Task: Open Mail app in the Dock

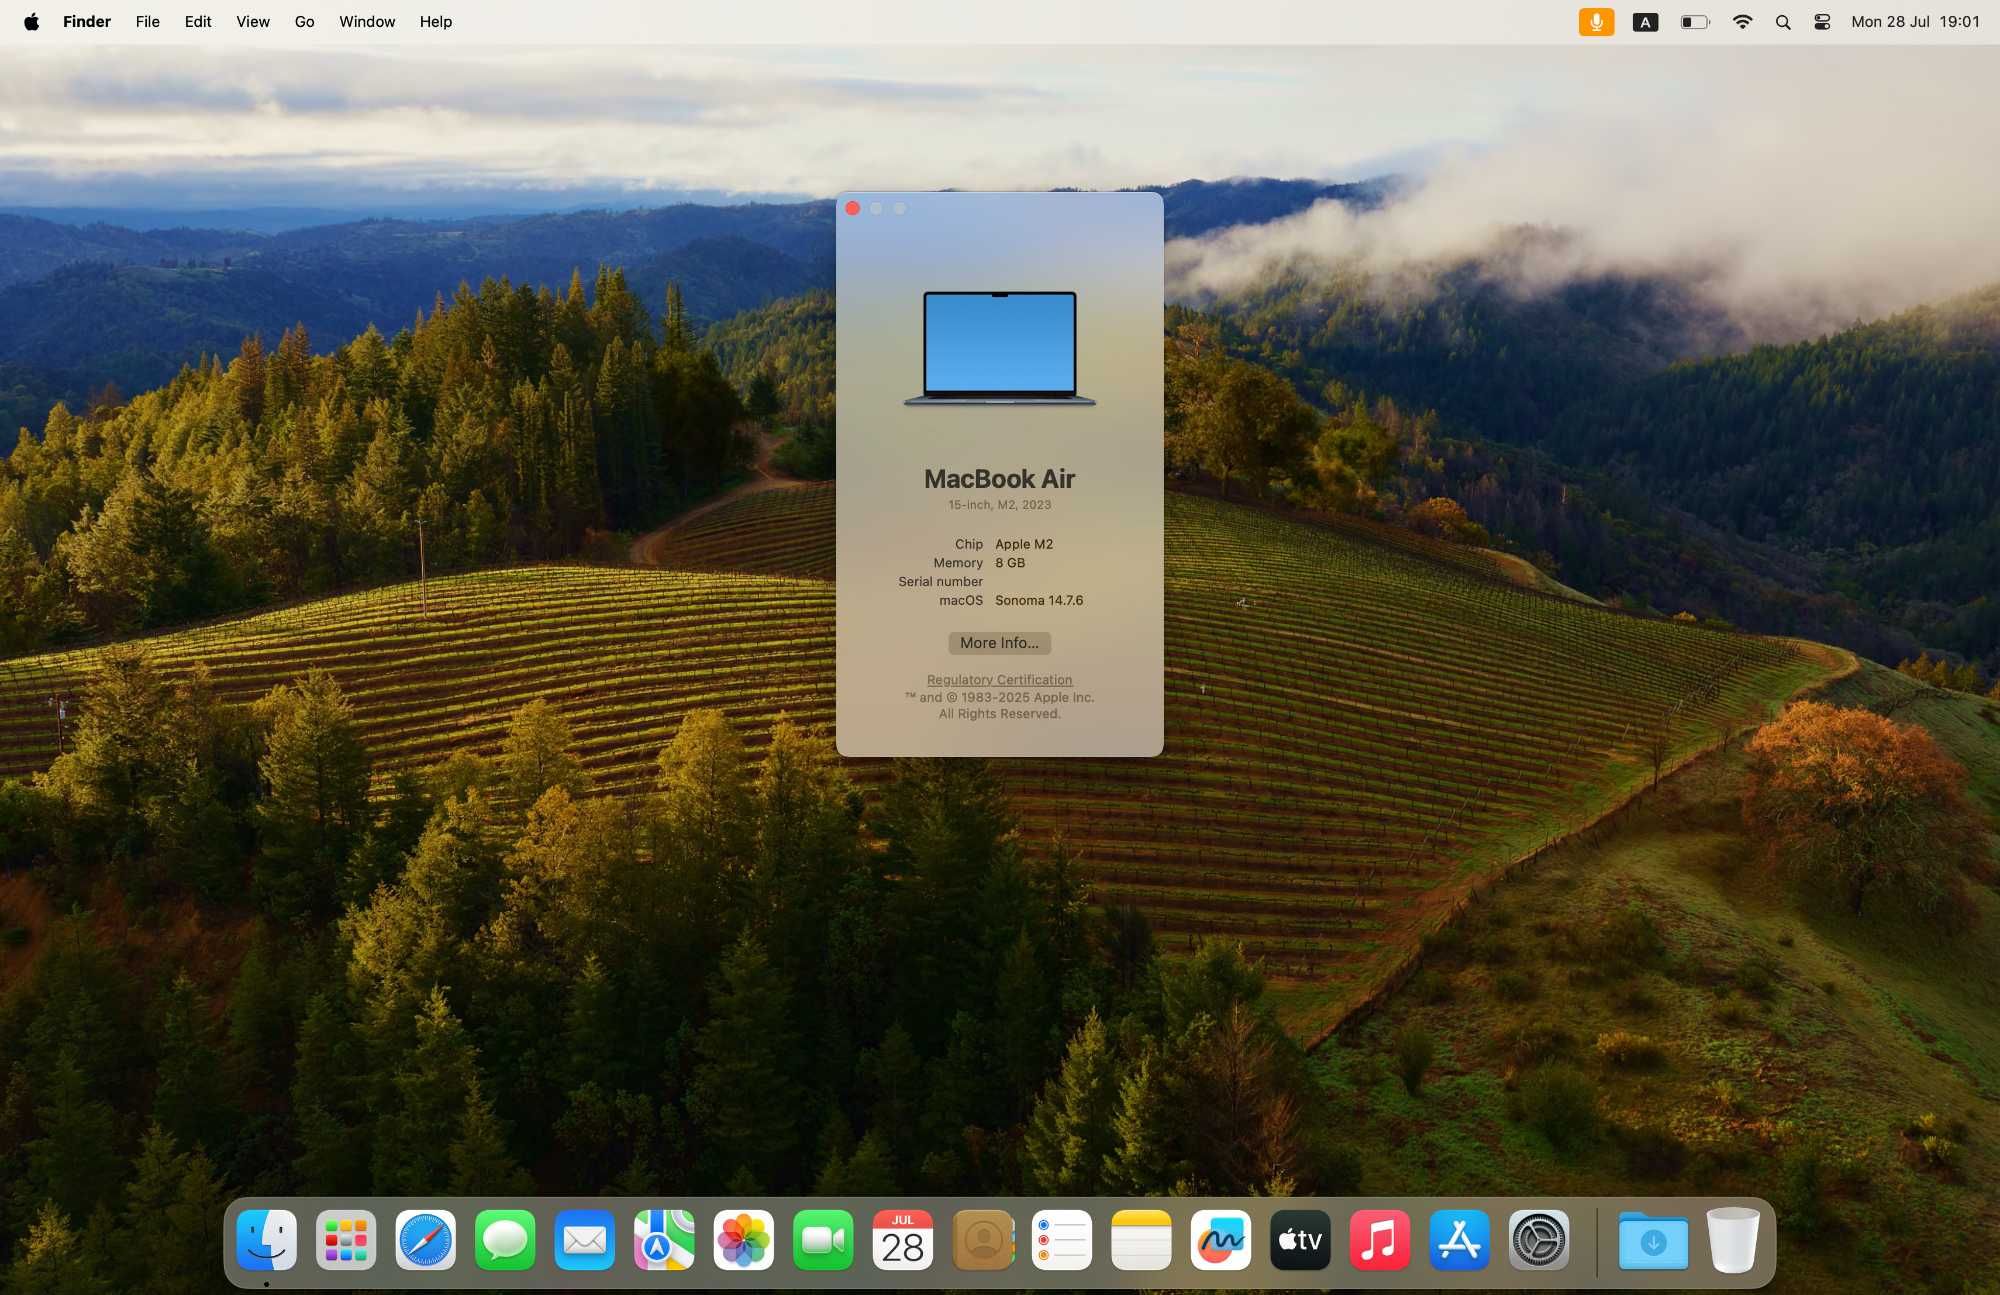Action: pos(584,1240)
